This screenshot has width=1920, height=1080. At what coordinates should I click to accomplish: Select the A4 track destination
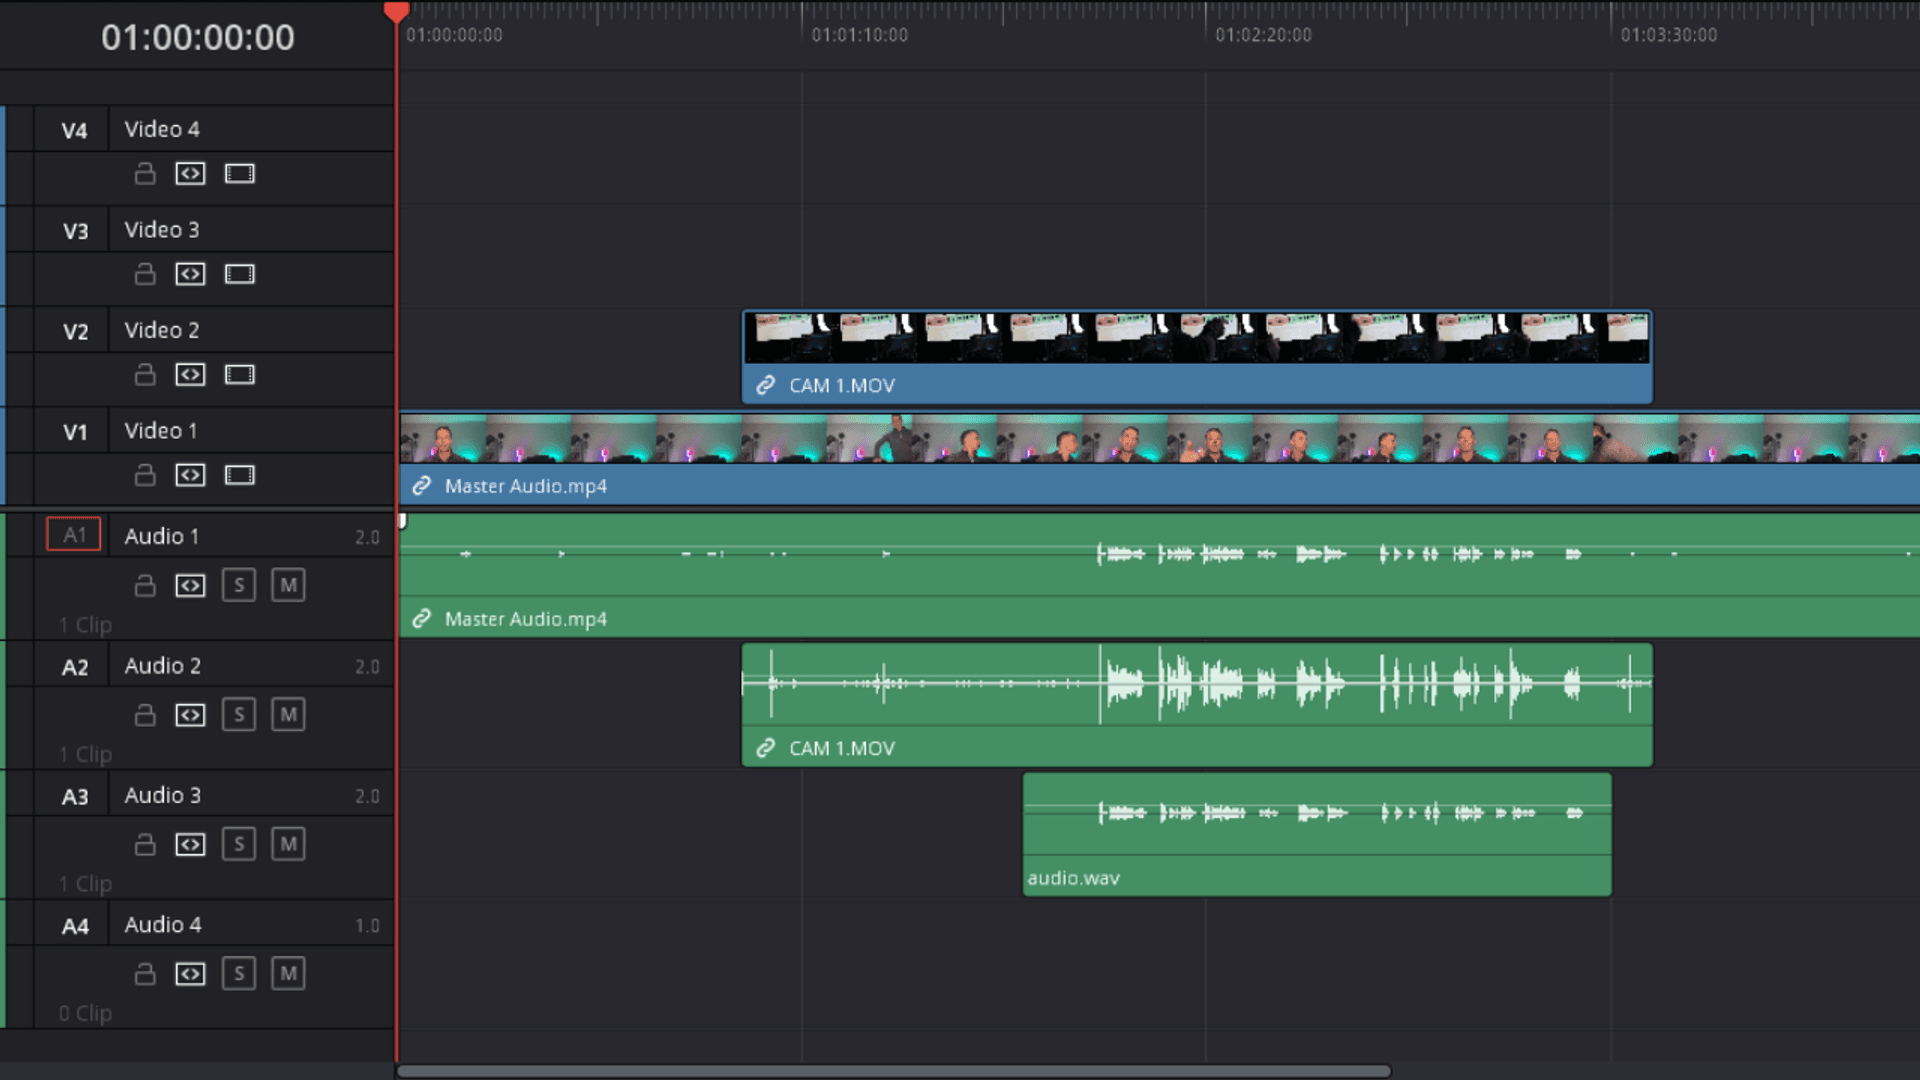[x=74, y=926]
